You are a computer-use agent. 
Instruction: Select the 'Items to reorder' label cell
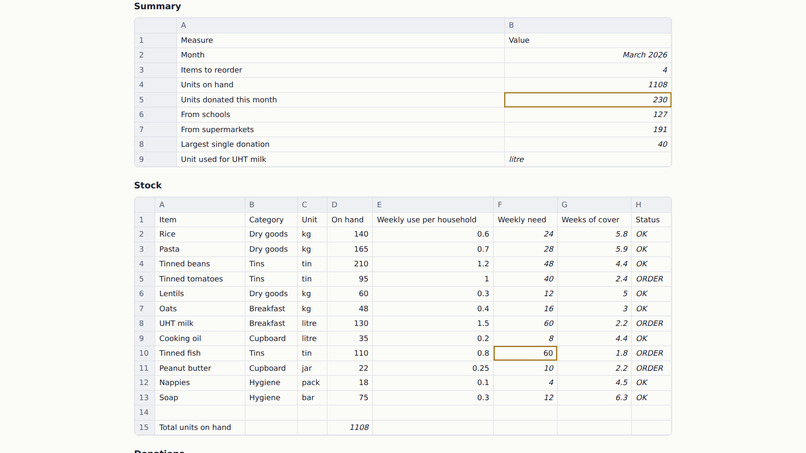340,70
